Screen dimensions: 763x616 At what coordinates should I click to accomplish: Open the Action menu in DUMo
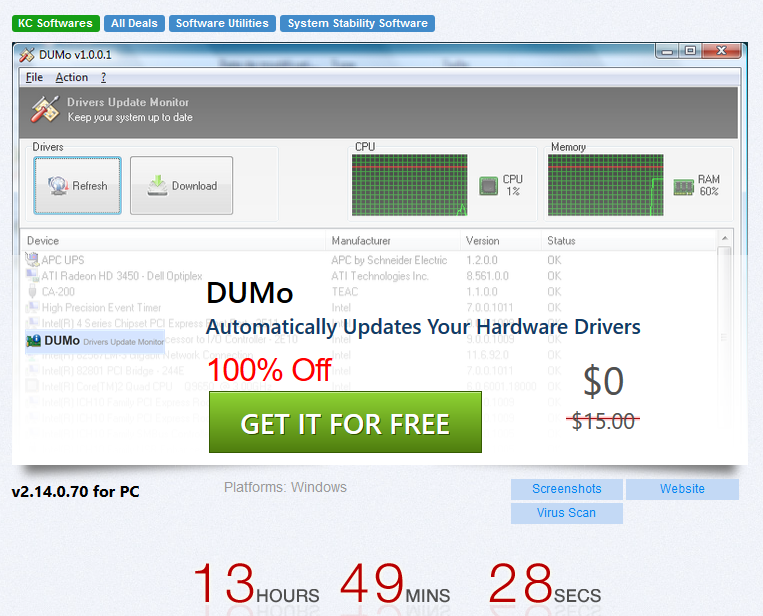pos(72,77)
